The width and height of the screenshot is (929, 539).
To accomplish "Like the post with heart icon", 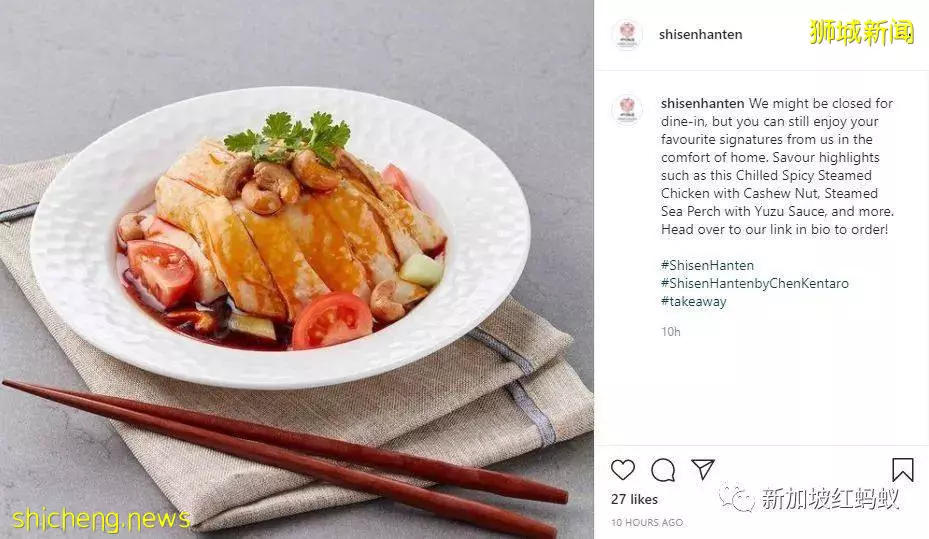I will pyautogui.click(x=623, y=470).
